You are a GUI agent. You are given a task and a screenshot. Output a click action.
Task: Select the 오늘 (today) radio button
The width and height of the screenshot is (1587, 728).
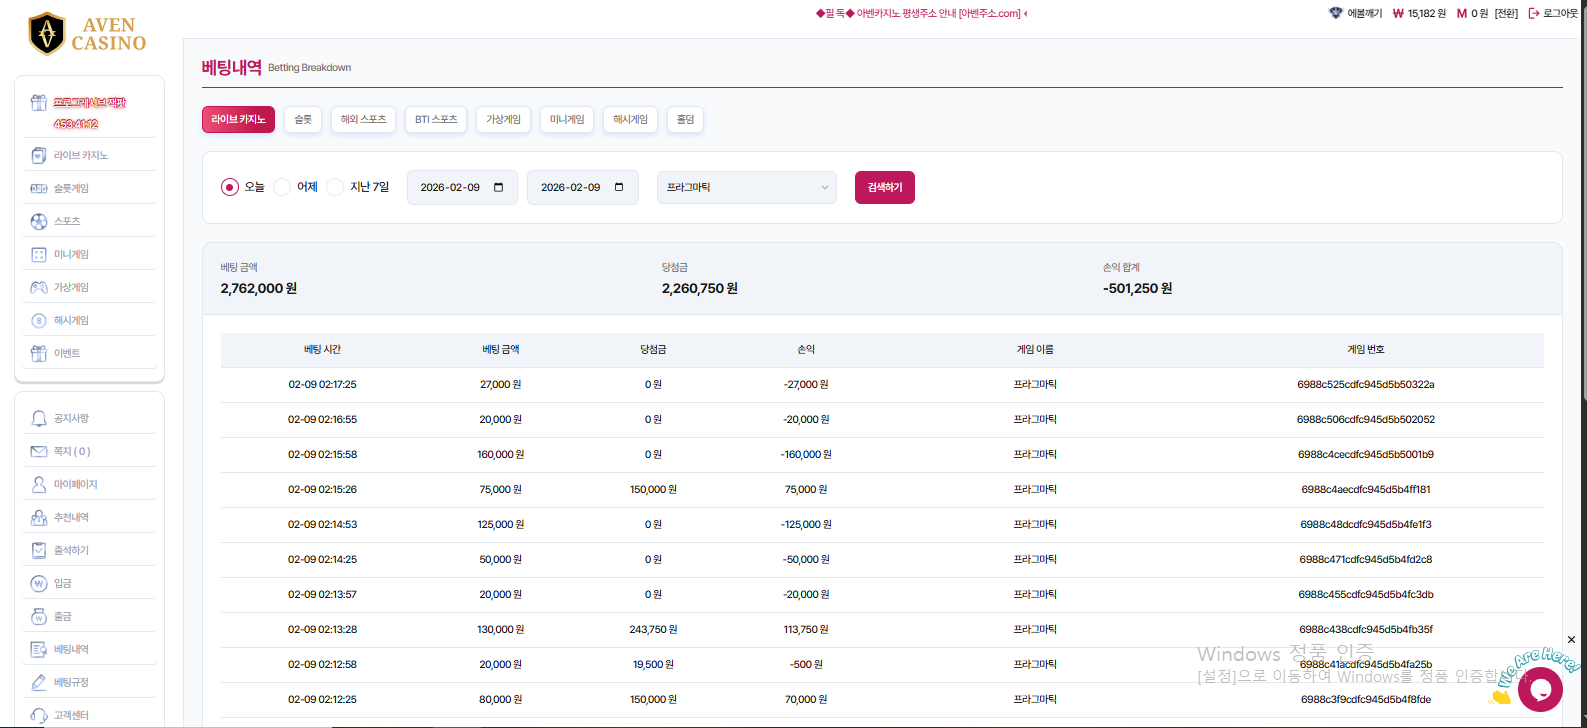tap(230, 187)
